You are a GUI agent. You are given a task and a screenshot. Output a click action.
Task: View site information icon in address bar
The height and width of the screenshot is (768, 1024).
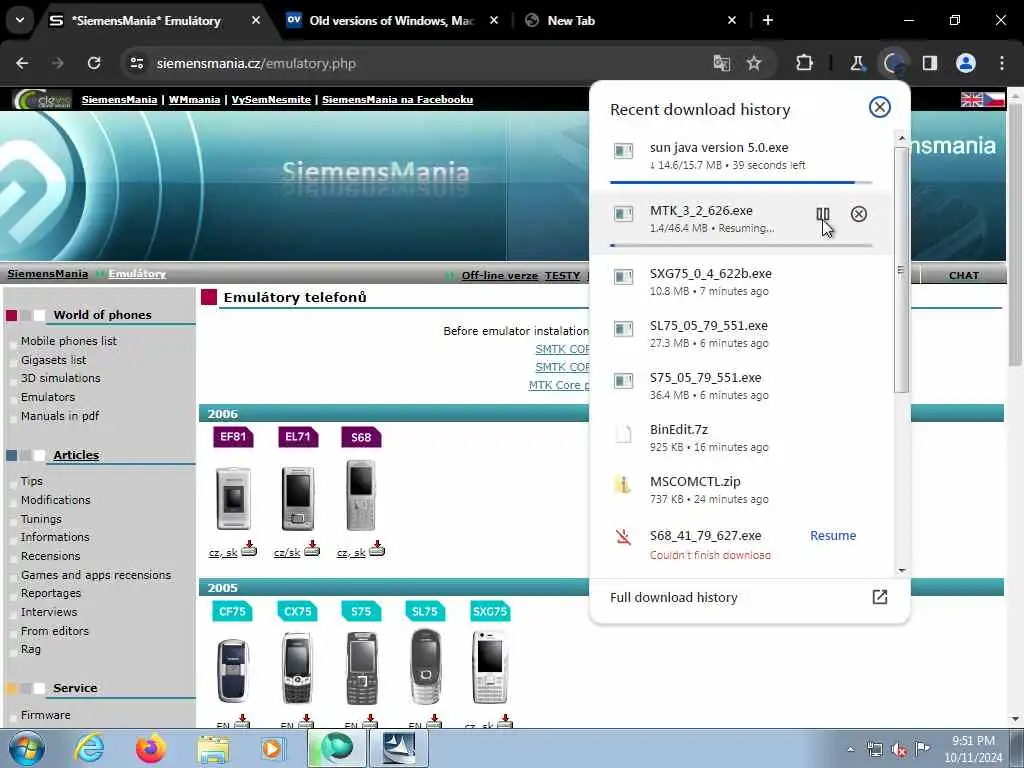[x=136, y=63]
